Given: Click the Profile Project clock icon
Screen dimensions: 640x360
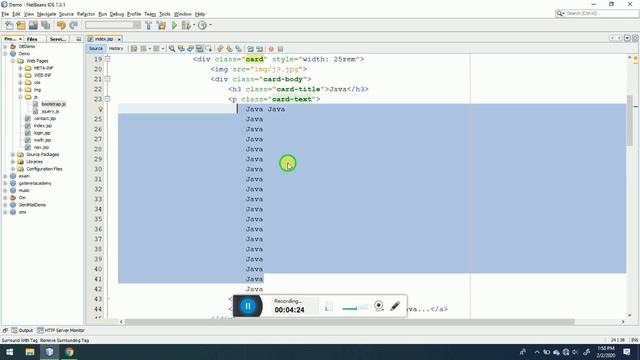Looking at the screenshot, I should pyautogui.click(x=202, y=25).
